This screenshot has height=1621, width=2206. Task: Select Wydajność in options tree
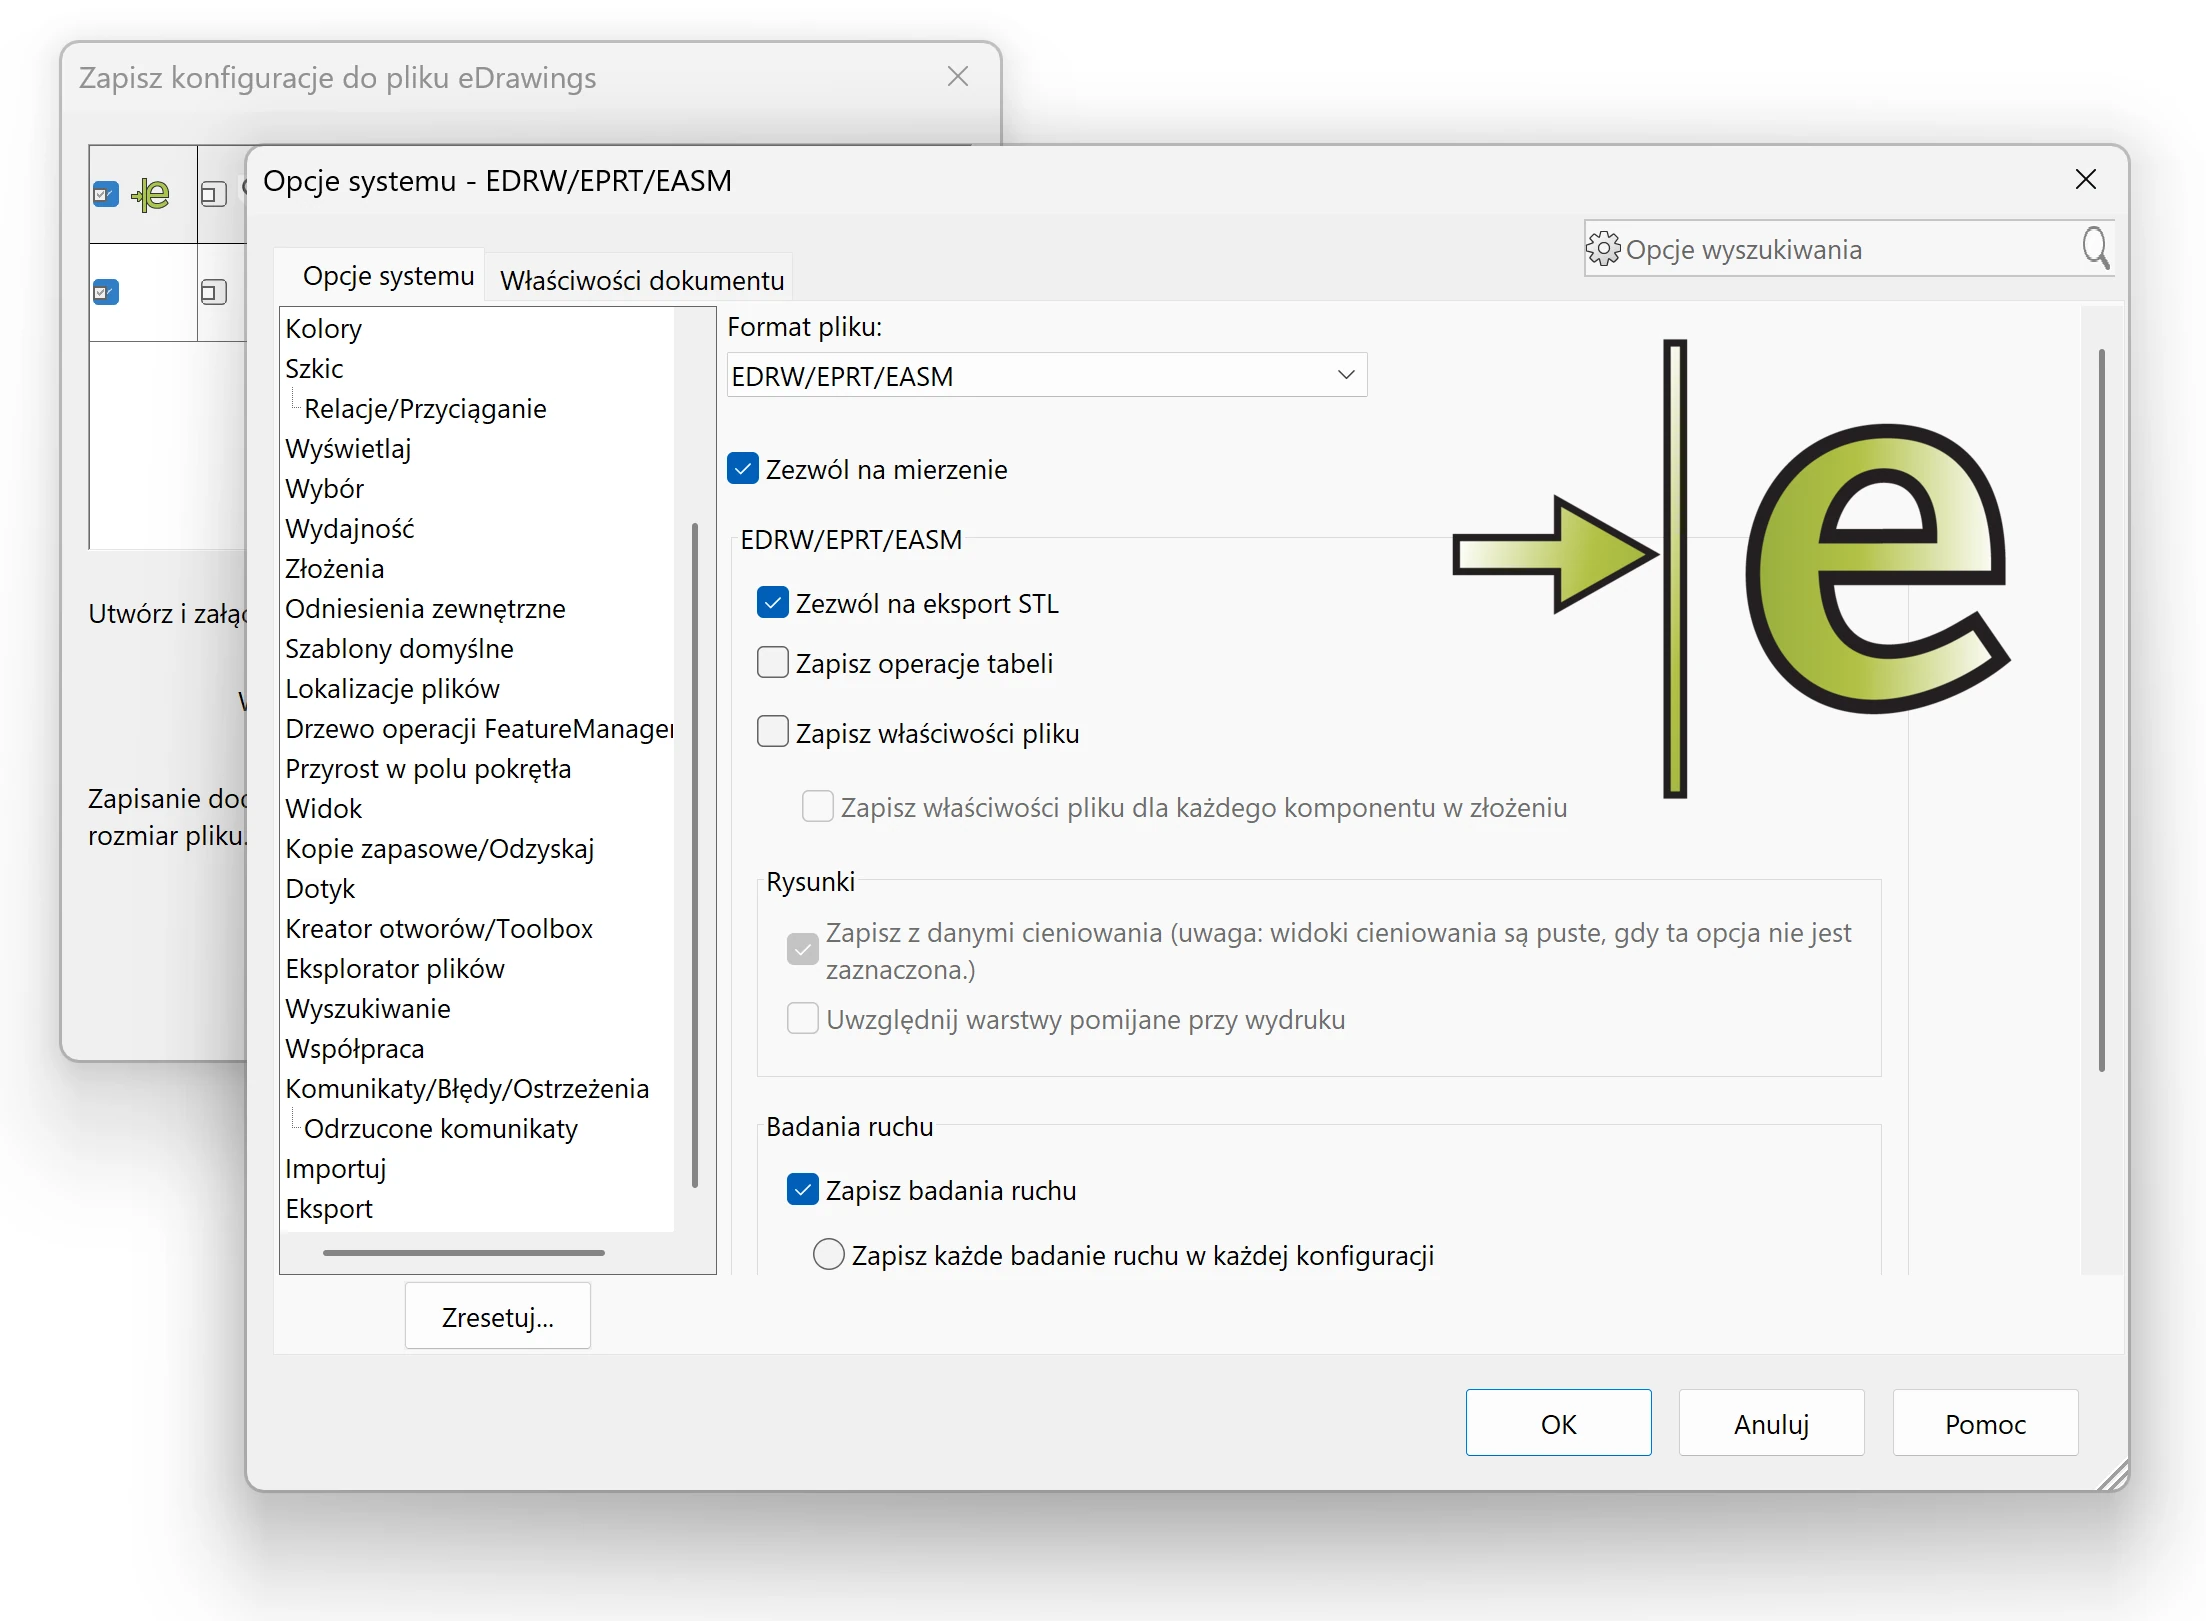point(349,529)
